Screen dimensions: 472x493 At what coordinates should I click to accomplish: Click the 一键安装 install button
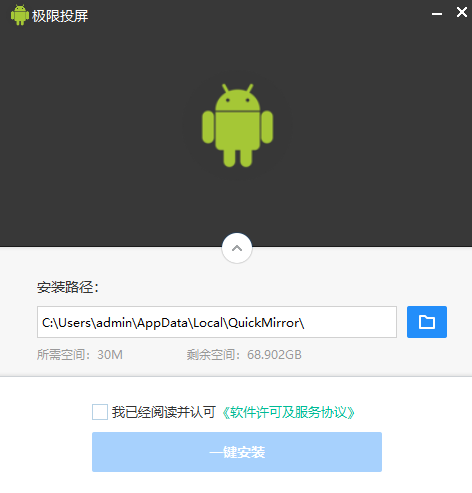pyautogui.click(x=237, y=452)
